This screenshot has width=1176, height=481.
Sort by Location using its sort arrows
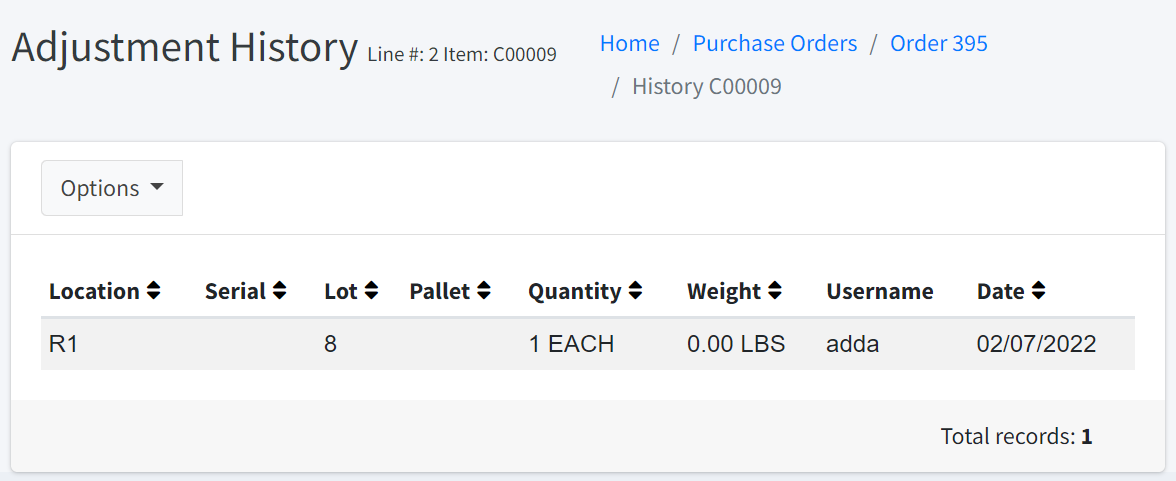click(153, 291)
